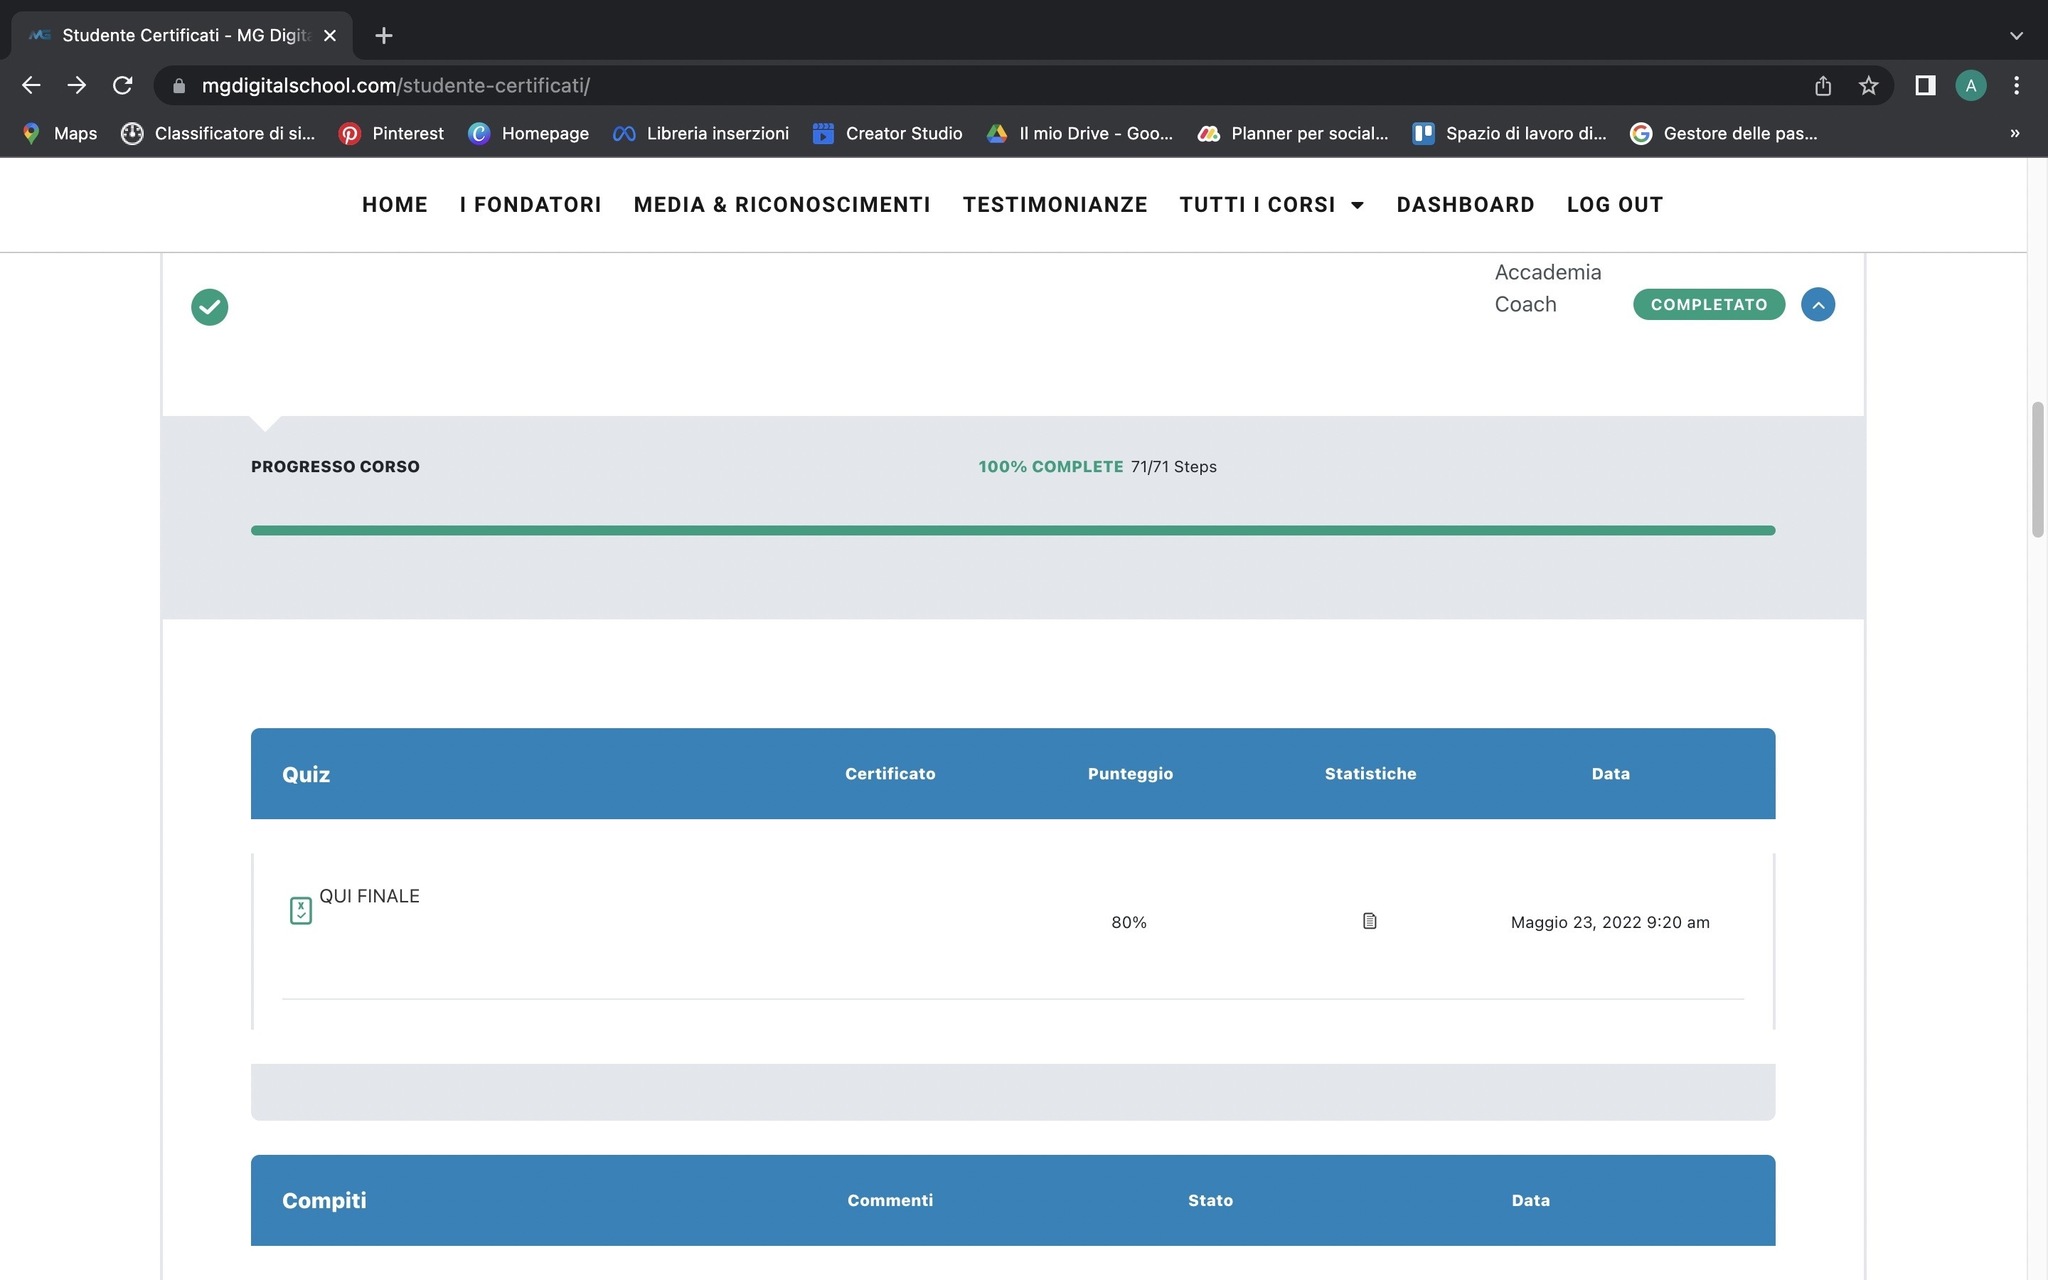Collapse the Accademia Coach course section

click(x=1817, y=305)
